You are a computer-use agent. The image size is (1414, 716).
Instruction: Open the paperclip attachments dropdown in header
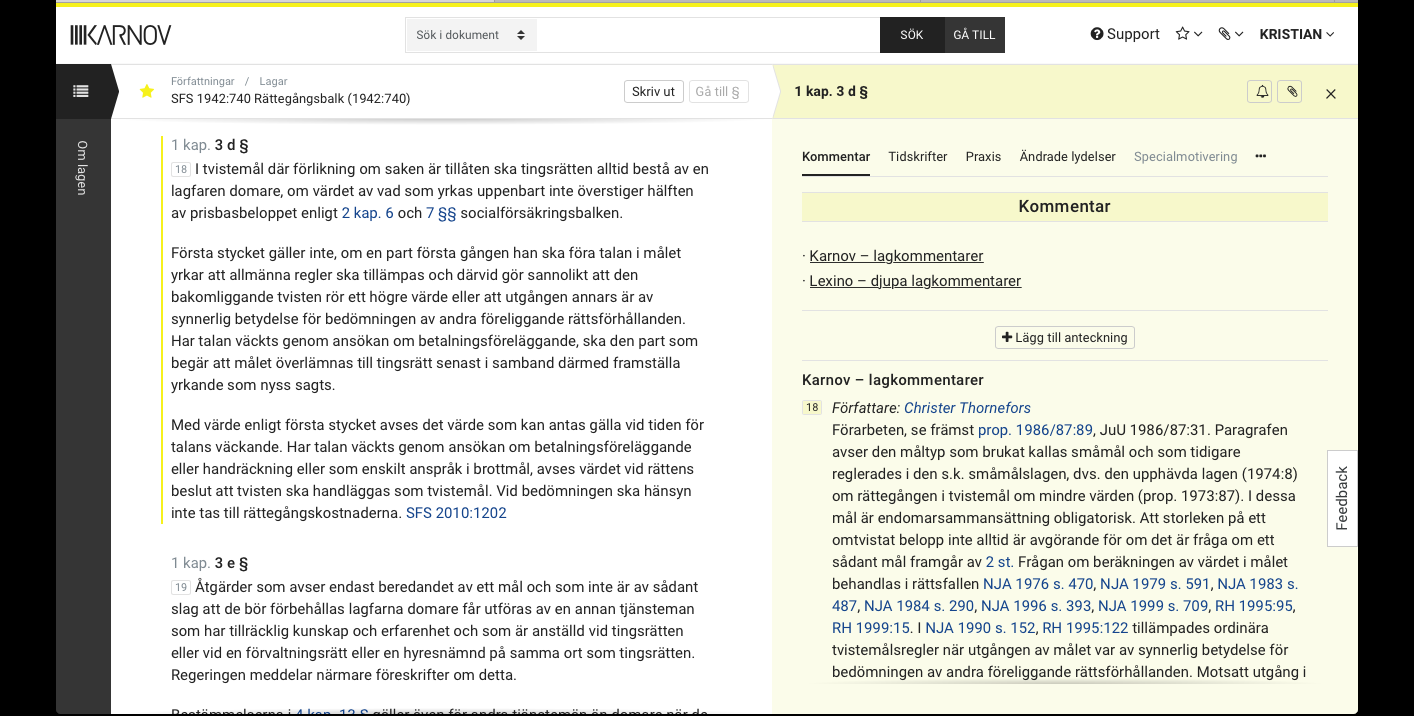click(1230, 34)
